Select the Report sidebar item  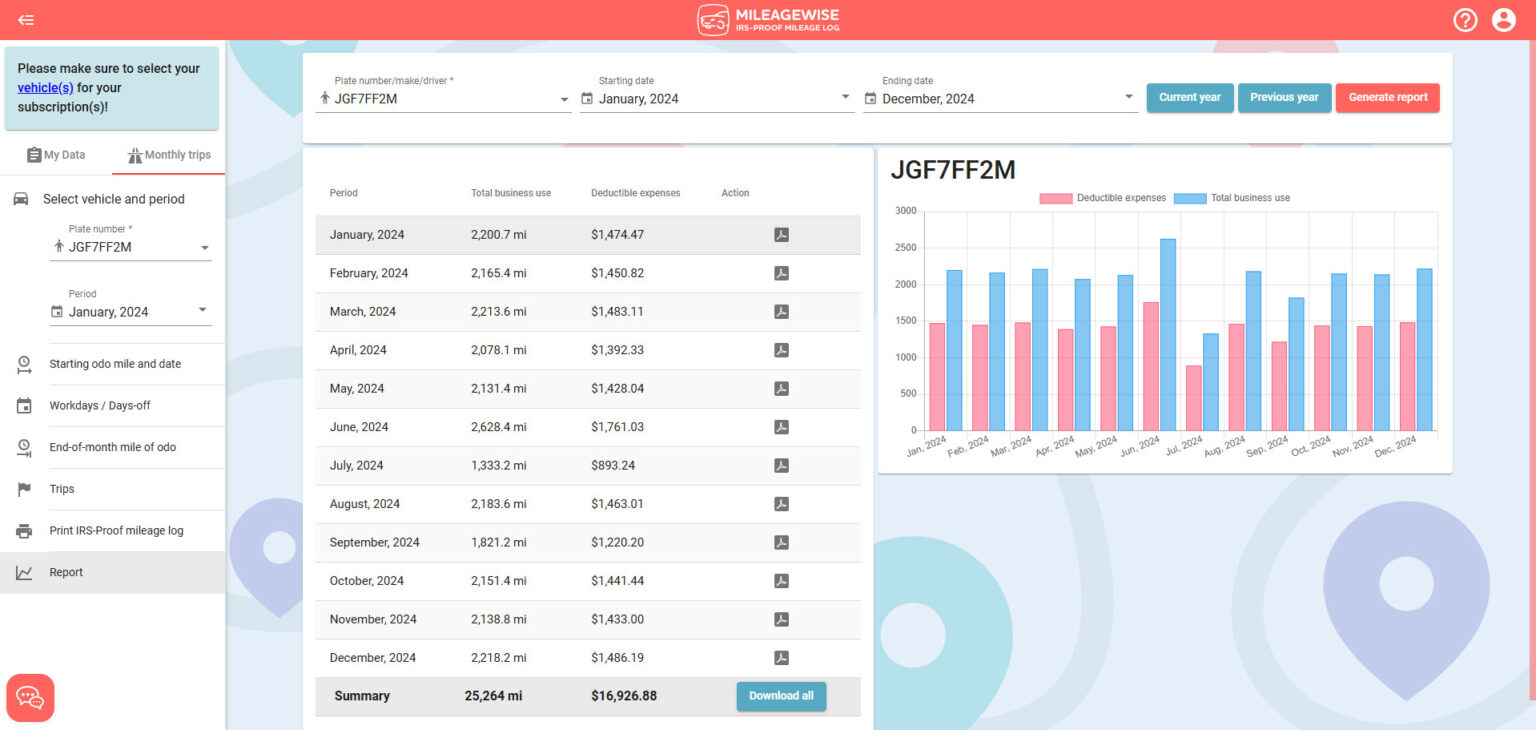tap(112, 573)
